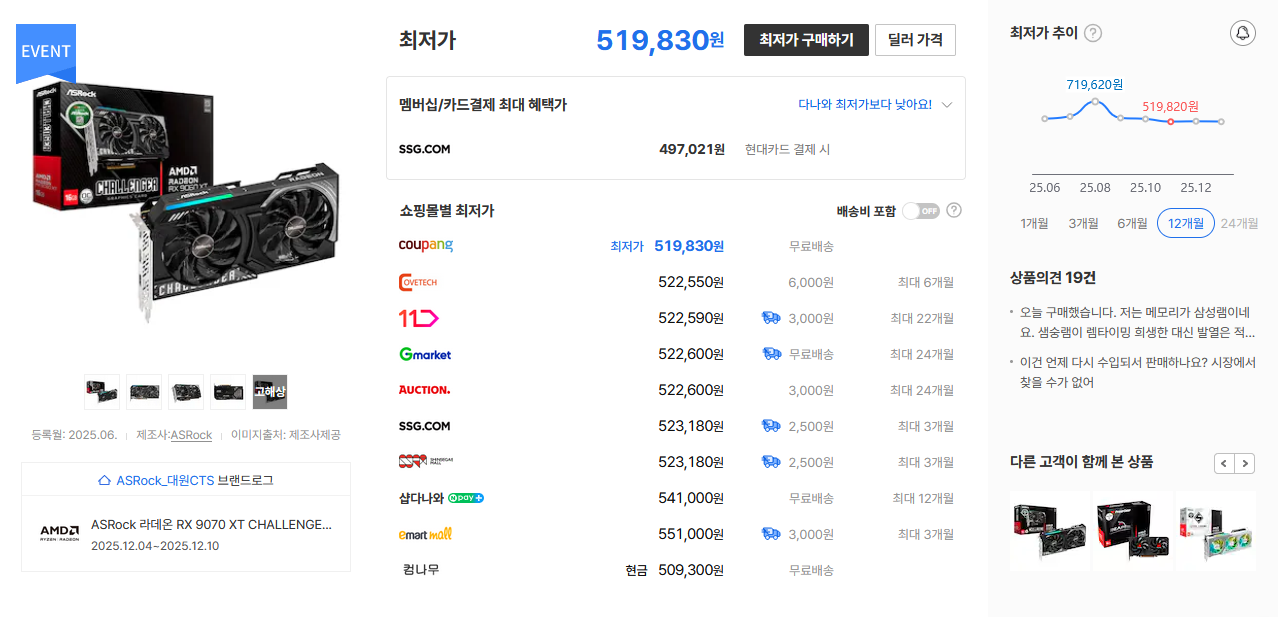Screen dimensions: 1280x617
Task: Click the help icon beside 배송비 포함 toggle
Action: click(x=954, y=211)
